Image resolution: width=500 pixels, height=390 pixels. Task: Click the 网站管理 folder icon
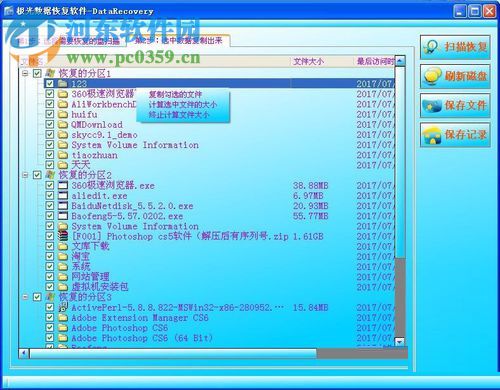(x=63, y=277)
